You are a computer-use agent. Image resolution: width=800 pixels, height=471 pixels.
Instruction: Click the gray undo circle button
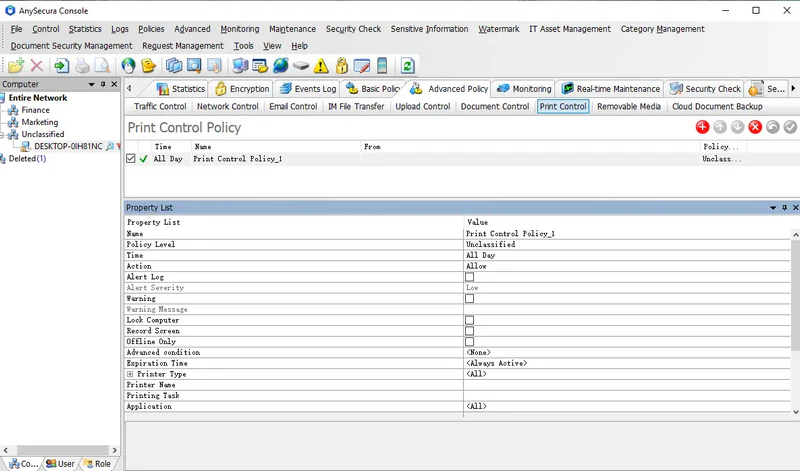(772, 127)
